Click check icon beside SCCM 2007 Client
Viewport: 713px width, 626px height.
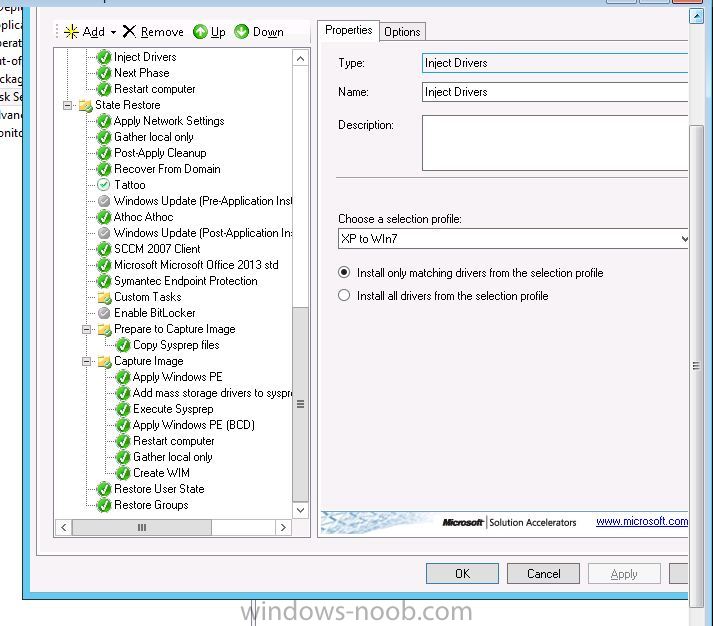click(104, 249)
